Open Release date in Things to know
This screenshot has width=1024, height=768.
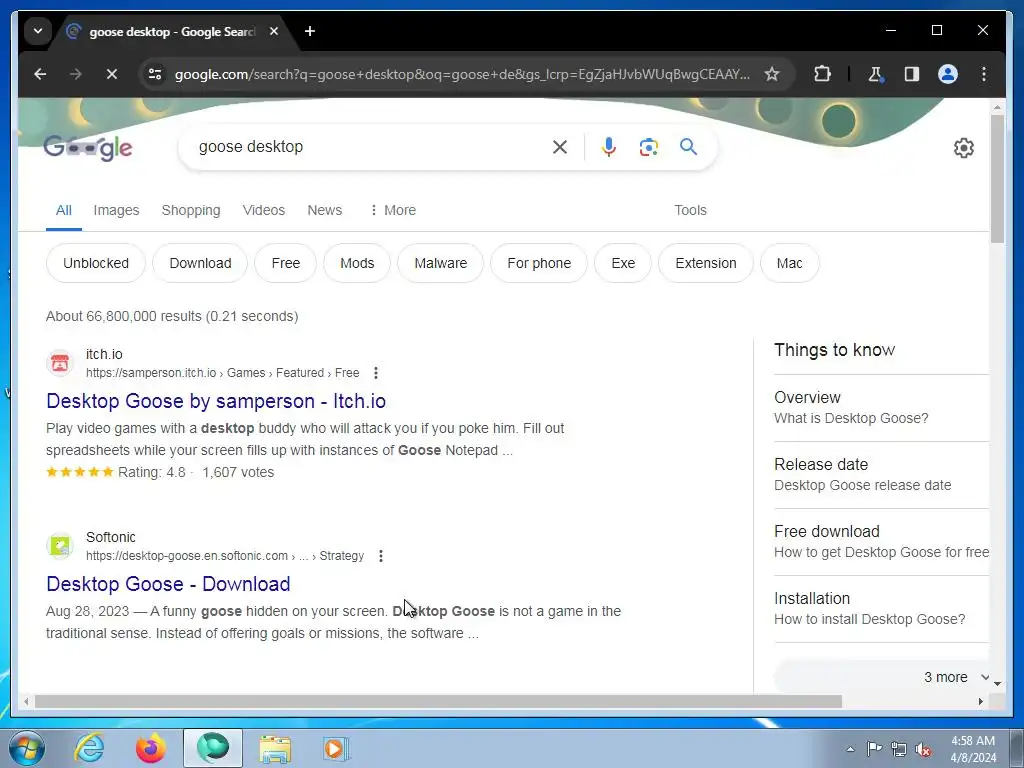[881, 475]
